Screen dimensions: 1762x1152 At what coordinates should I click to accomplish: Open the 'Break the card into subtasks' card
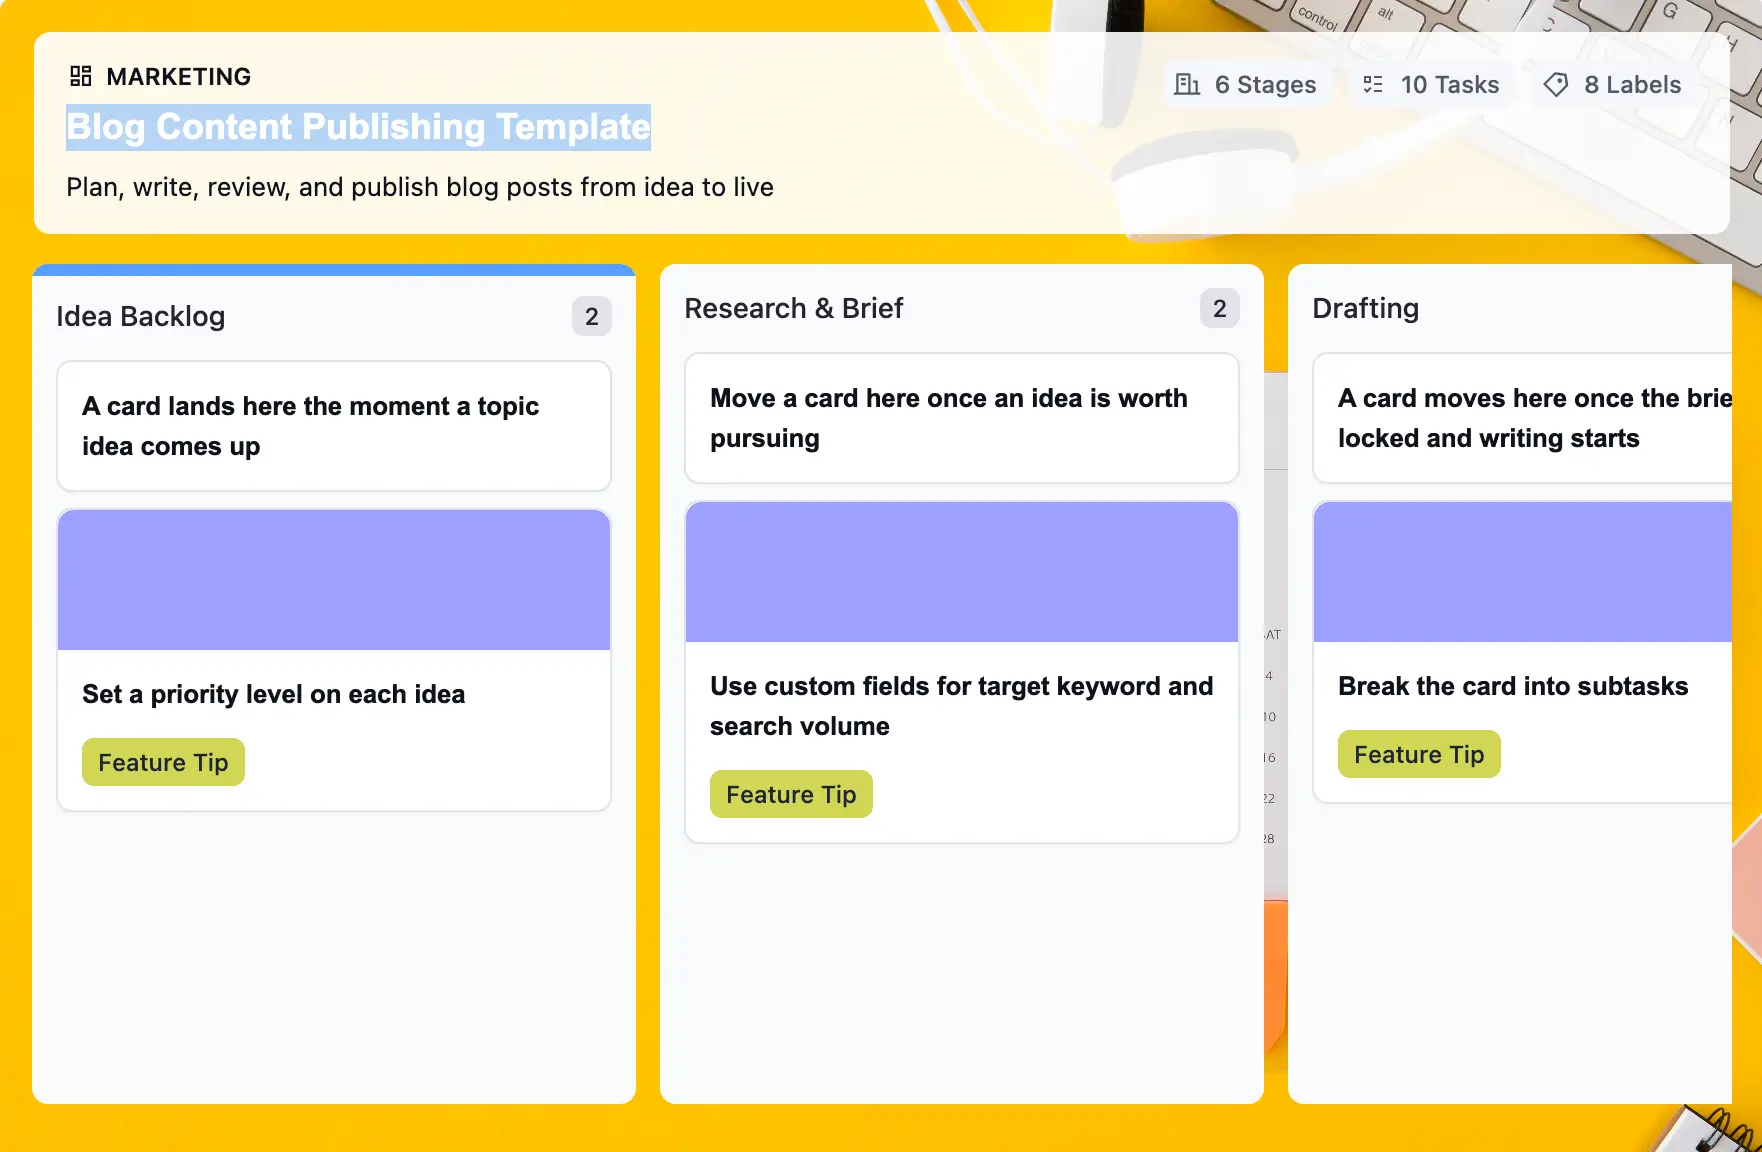click(x=1523, y=652)
